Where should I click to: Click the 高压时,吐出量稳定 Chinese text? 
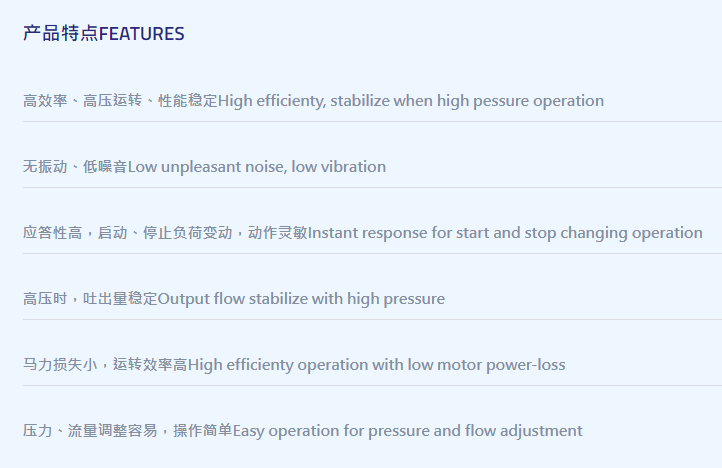coord(90,298)
